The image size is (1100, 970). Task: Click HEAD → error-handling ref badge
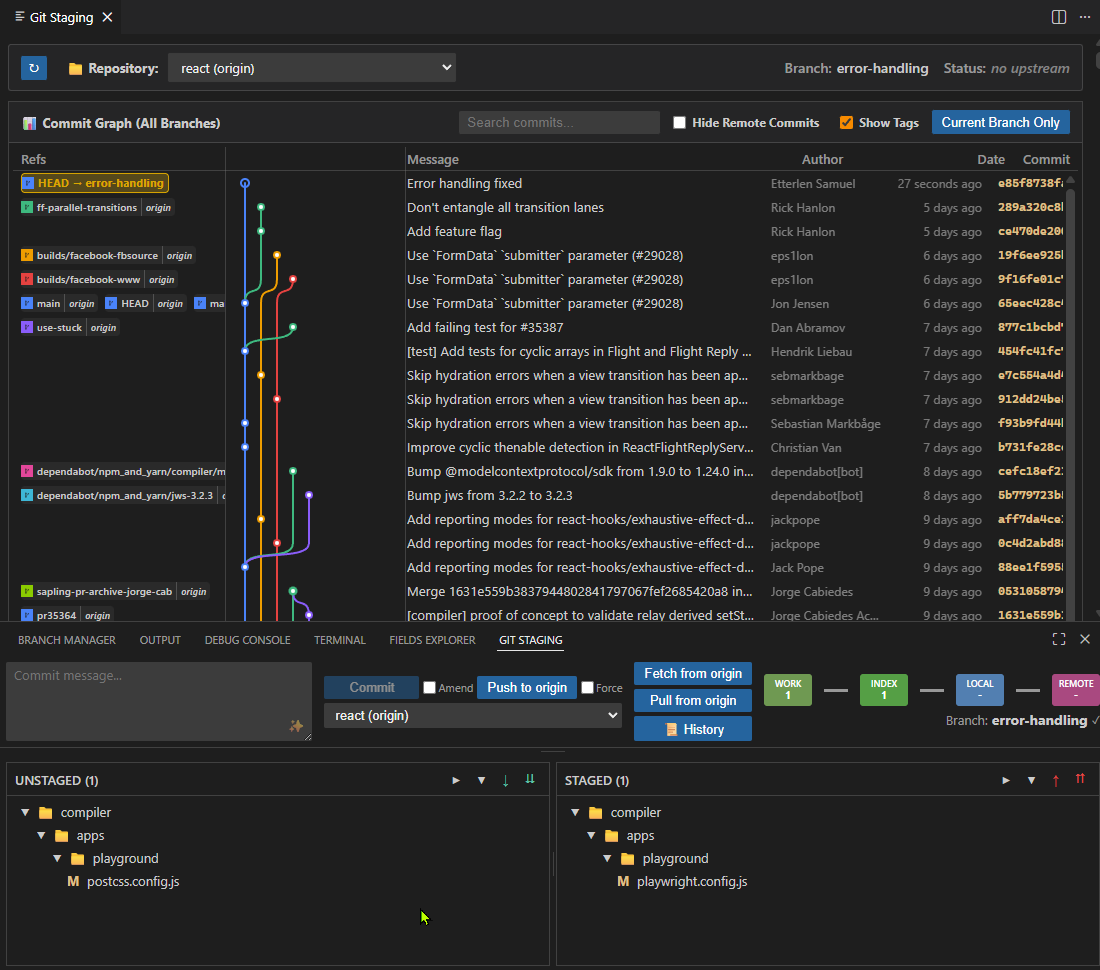coord(95,183)
